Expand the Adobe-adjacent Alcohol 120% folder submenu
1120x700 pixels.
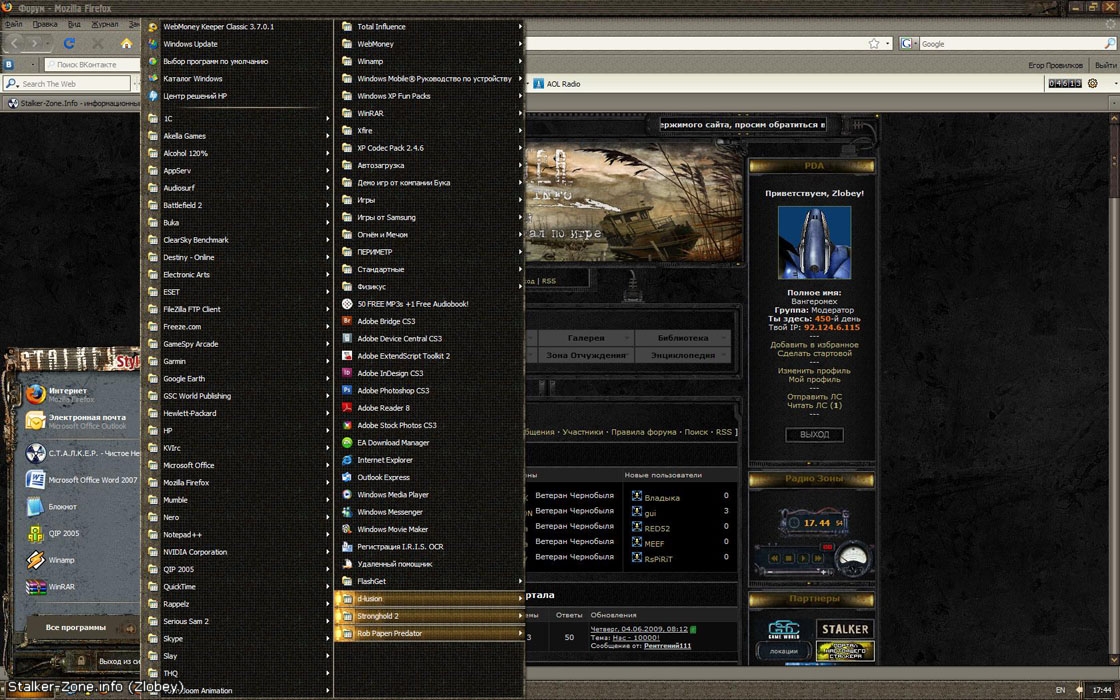(185, 153)
